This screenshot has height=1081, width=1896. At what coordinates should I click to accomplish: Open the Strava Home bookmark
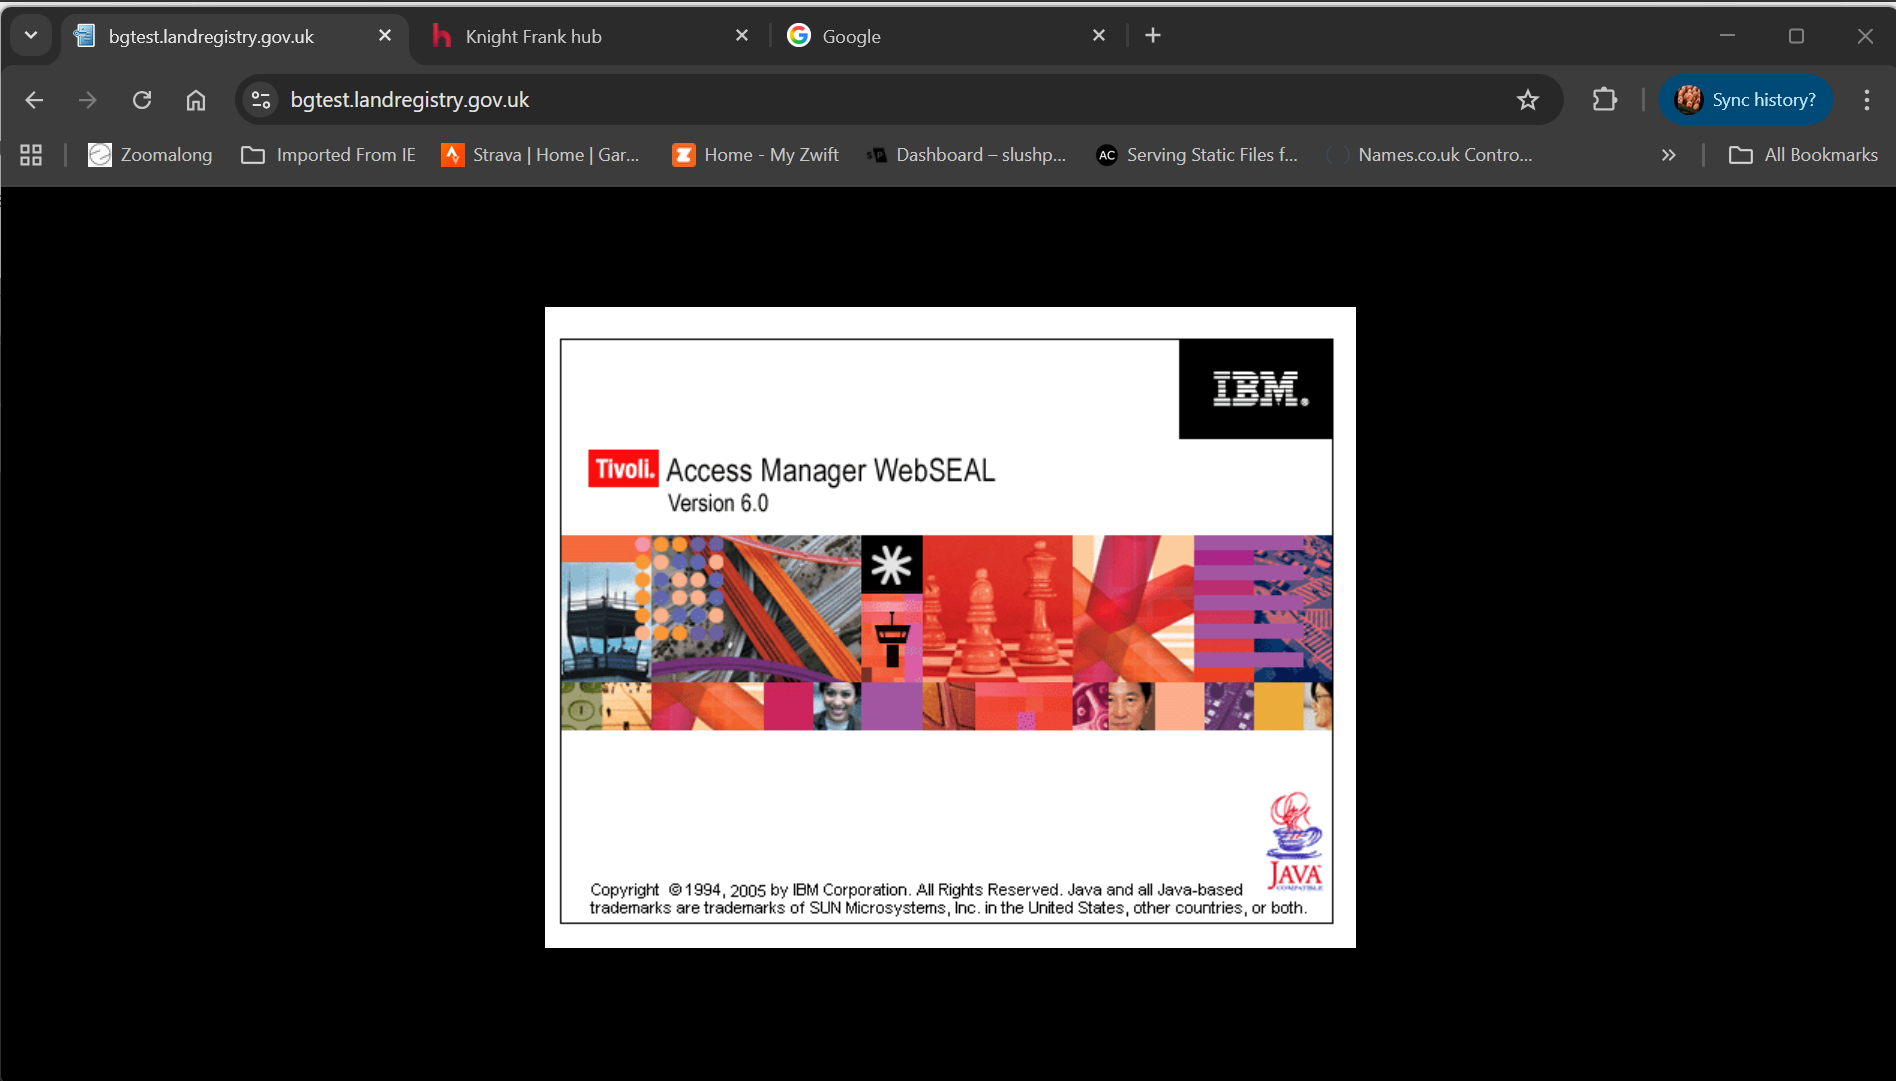click(x=541, y=155)
